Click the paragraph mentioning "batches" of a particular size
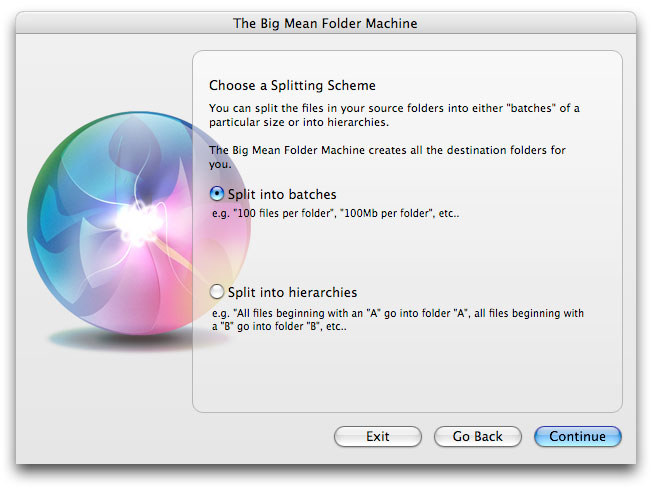Image resolution: width=652 pixels, height=488 pixels. [394, 115]
